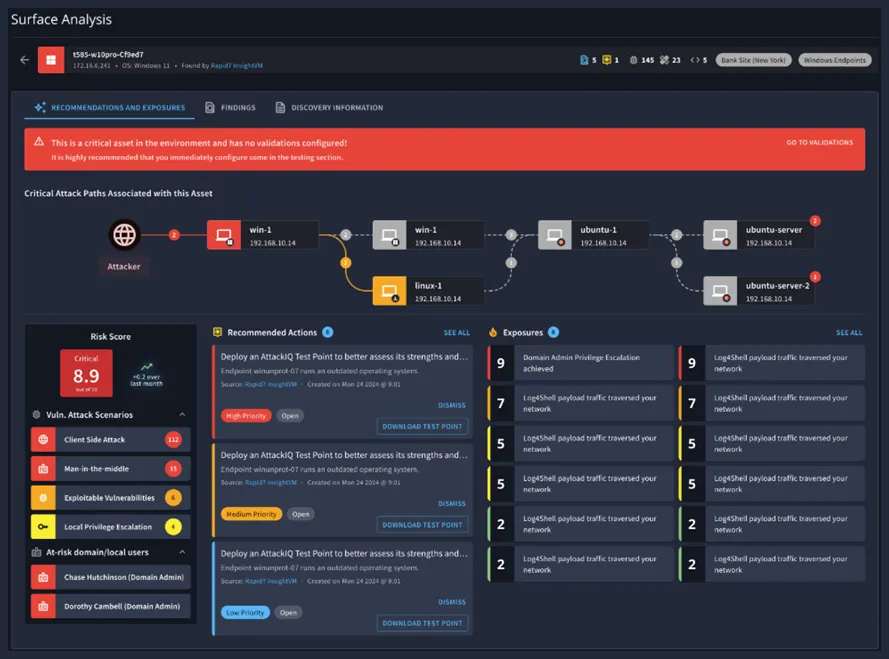The width and height of the screenshot is (889, 659).
Task: Select the red win-1 node icon
Action: pos(223,235)
